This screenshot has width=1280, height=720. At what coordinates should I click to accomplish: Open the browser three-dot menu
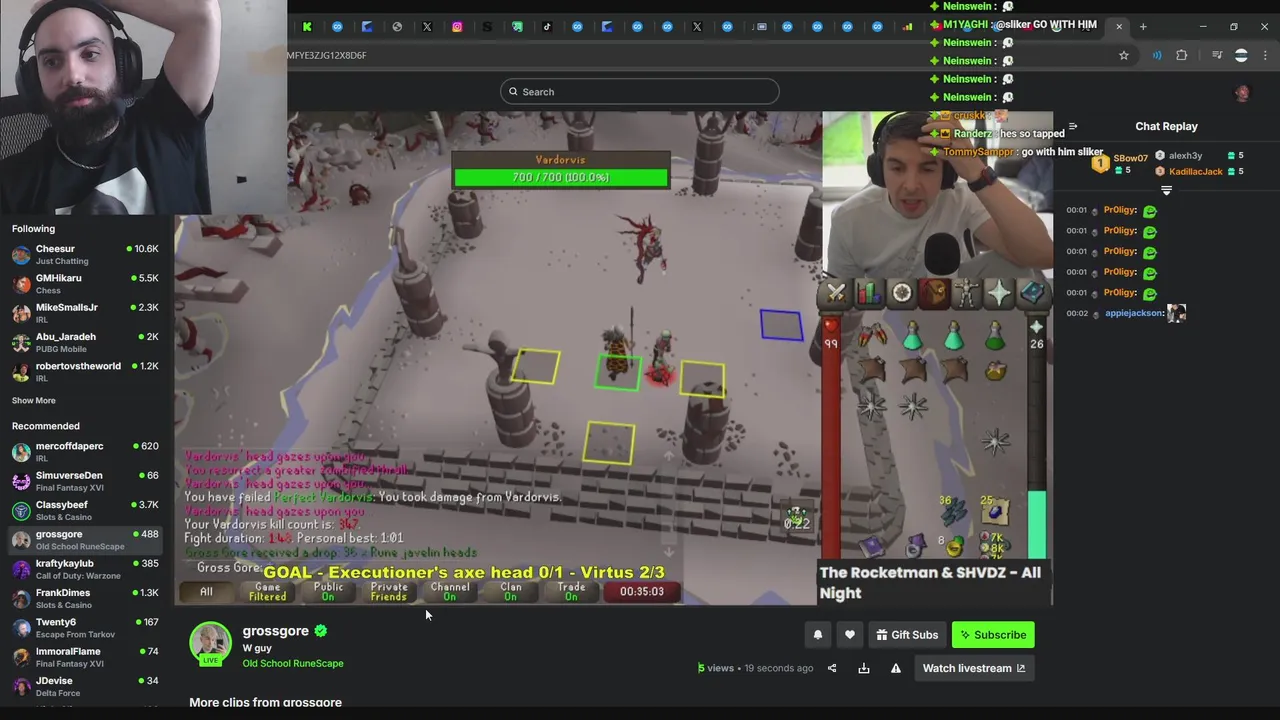1265,55
